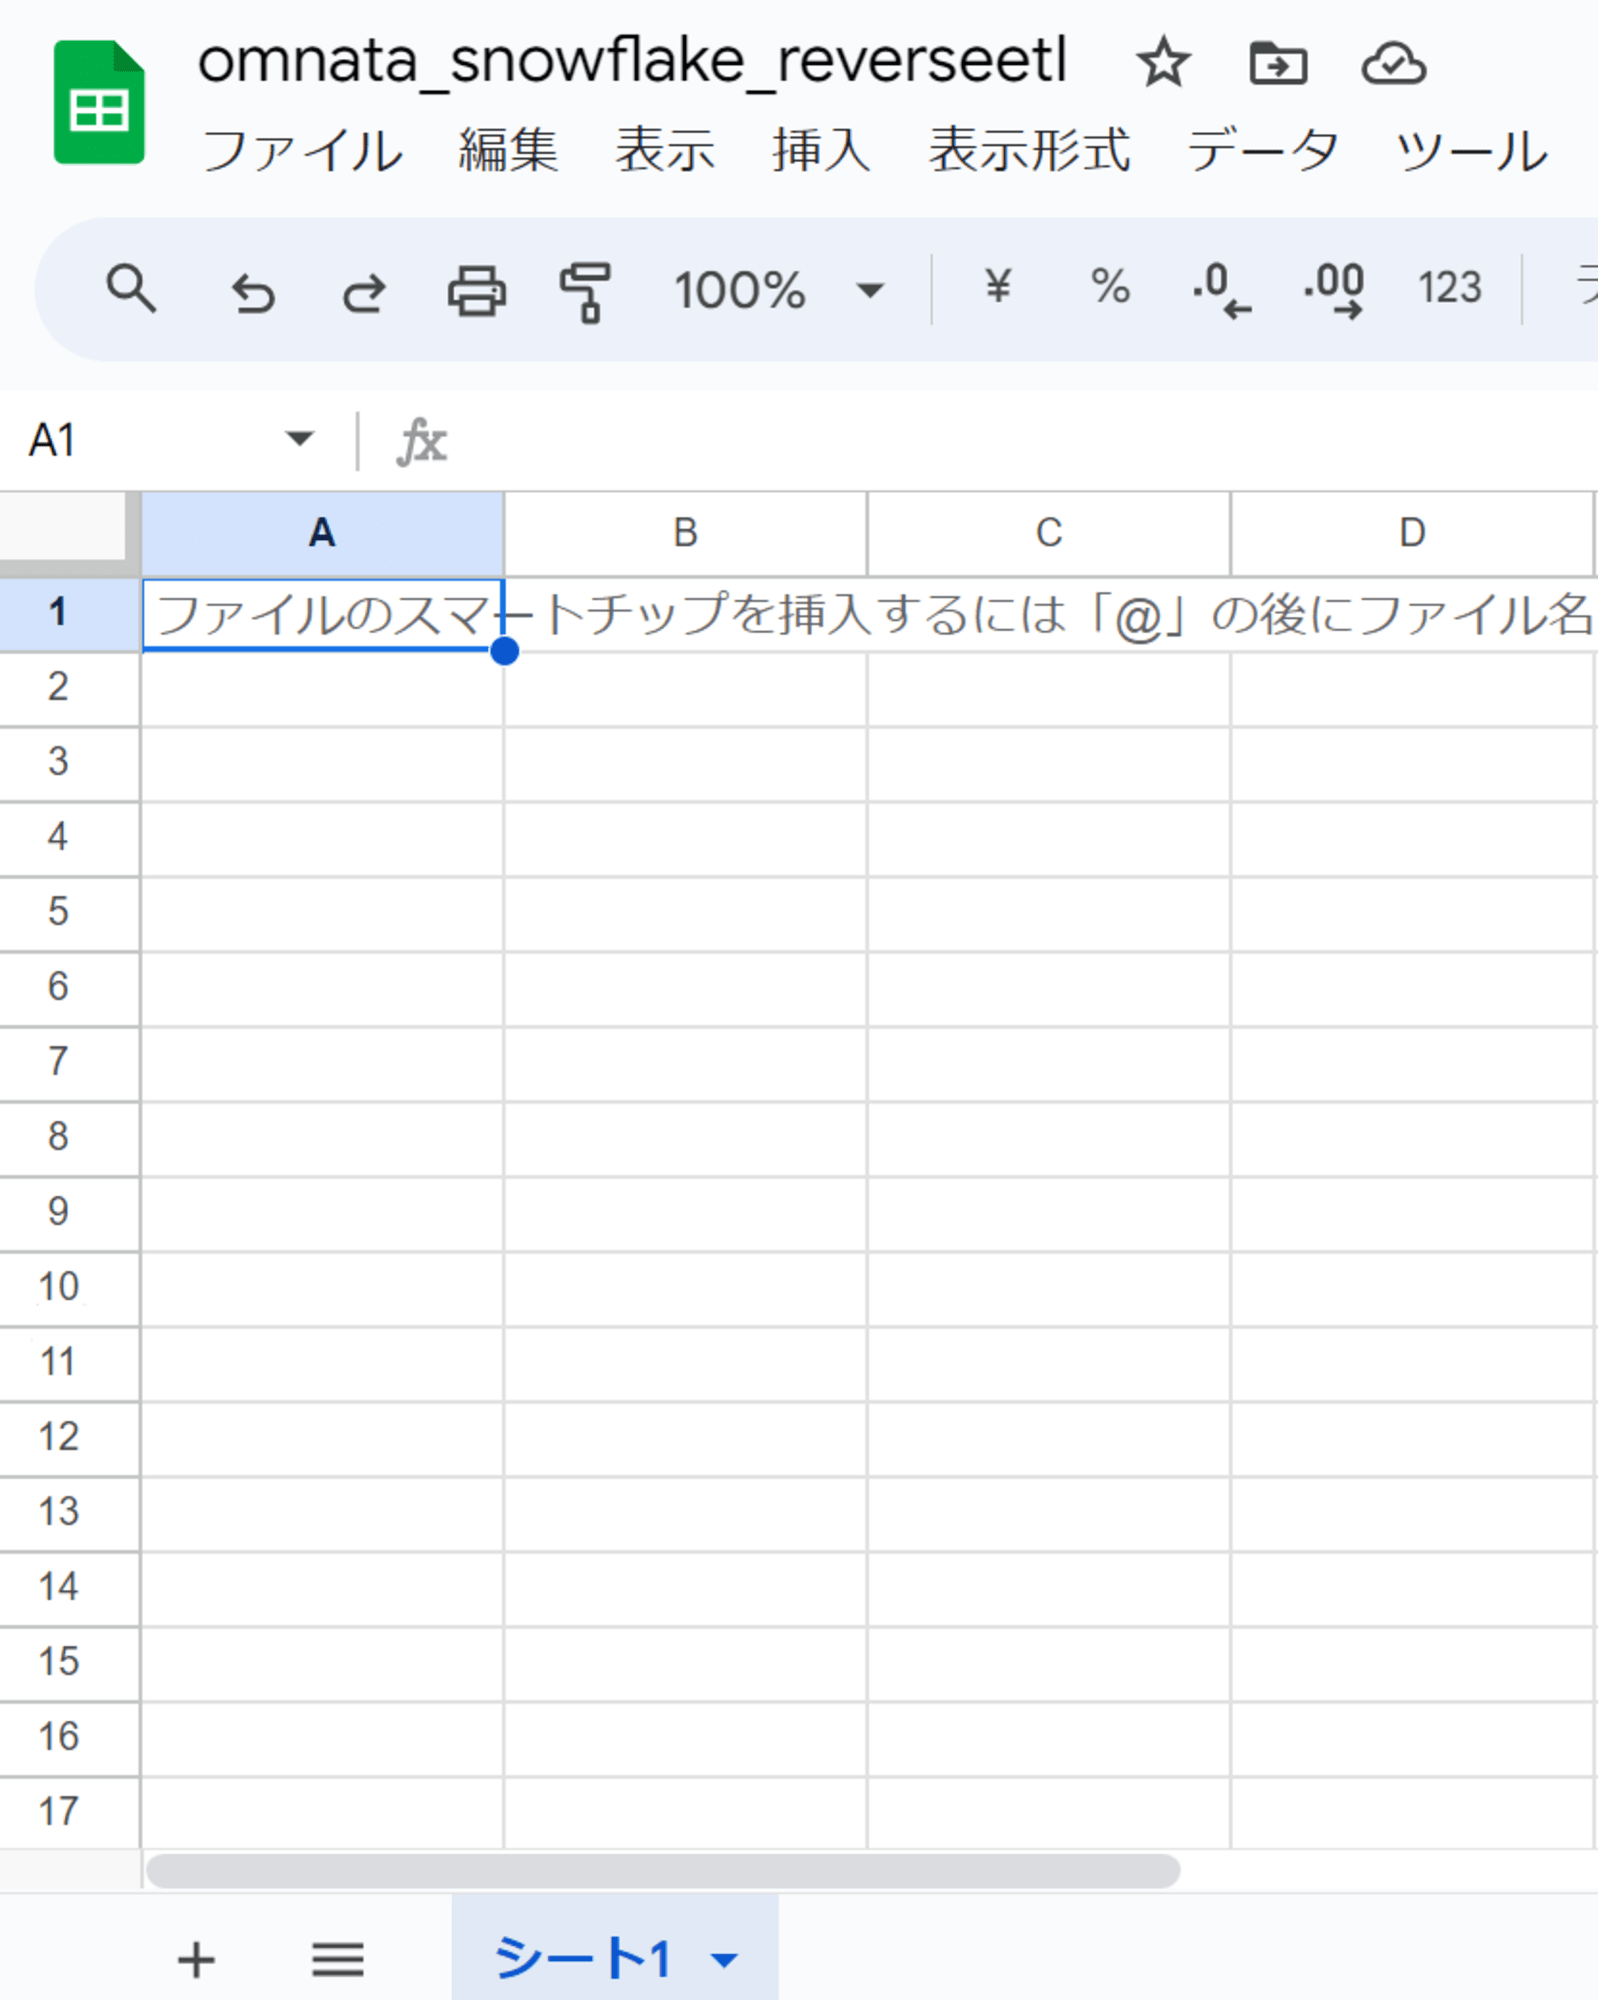The width and height of the screenshot is (1598, 2000).
Task: Select row 5 header
Action: pyautogui.click(x=69, y=913)
